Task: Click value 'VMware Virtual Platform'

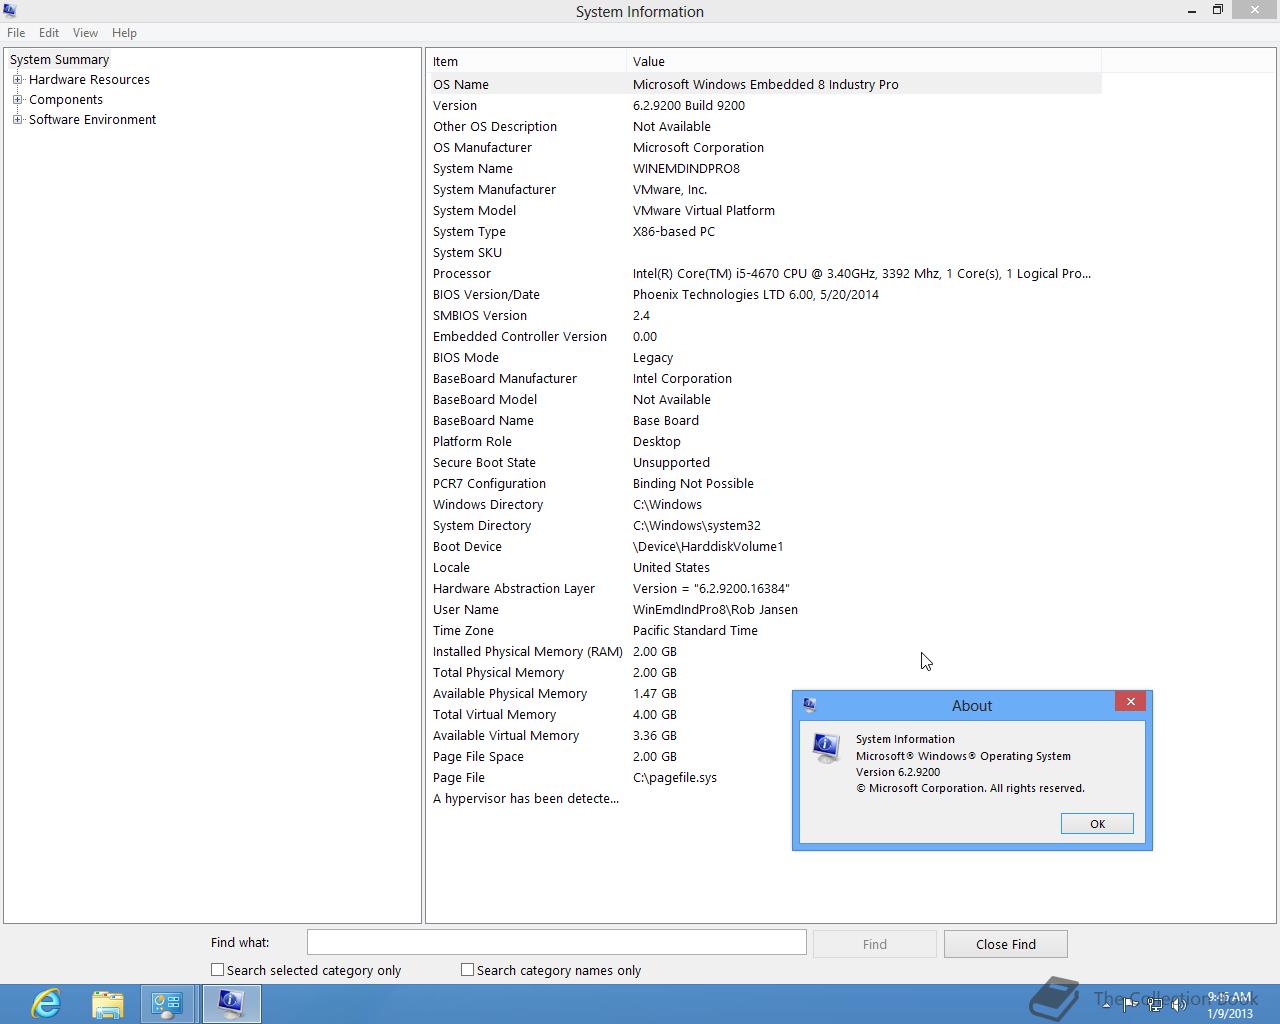Action: tap(704, 210)
